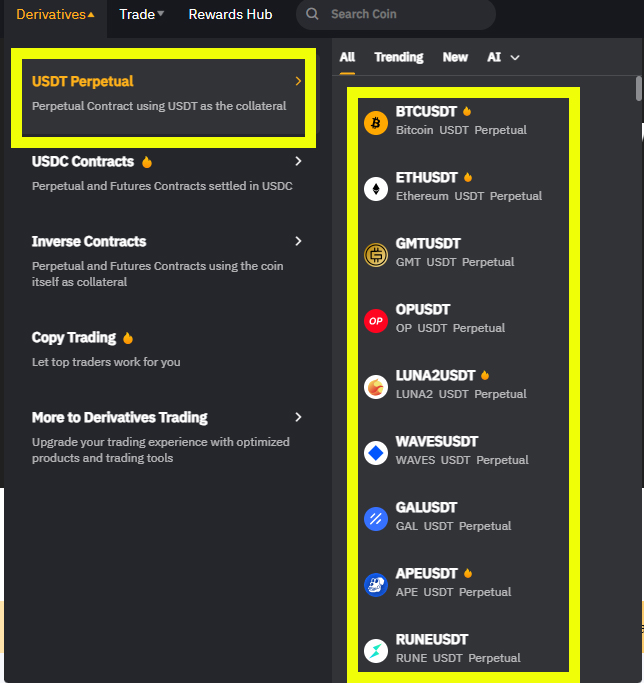644x683 pixels.
Task: Open the Trade dropdown menu
Action: pos(142,14)
